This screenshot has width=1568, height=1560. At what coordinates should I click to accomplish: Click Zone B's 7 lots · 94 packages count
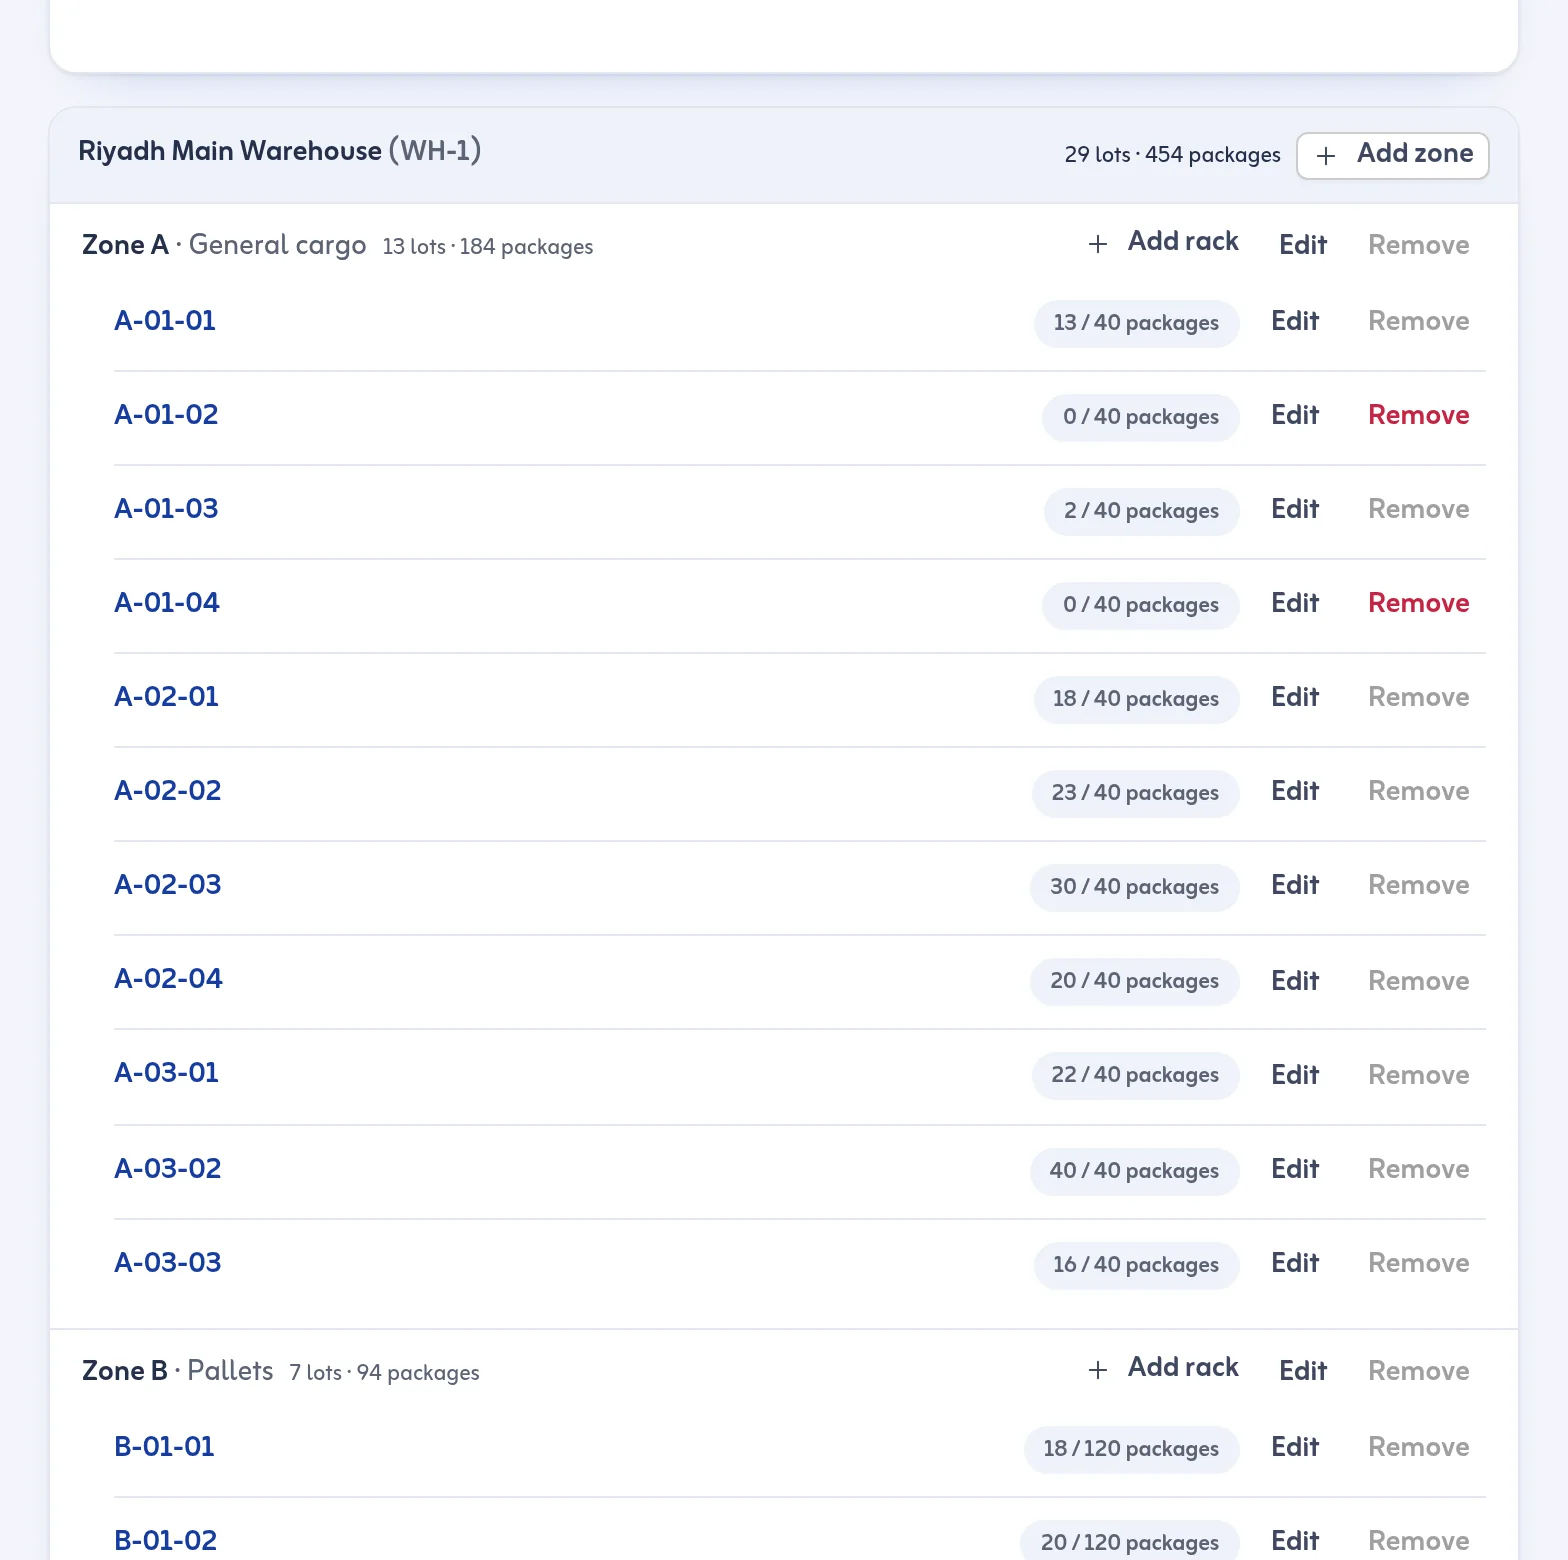coord(384,1373)
